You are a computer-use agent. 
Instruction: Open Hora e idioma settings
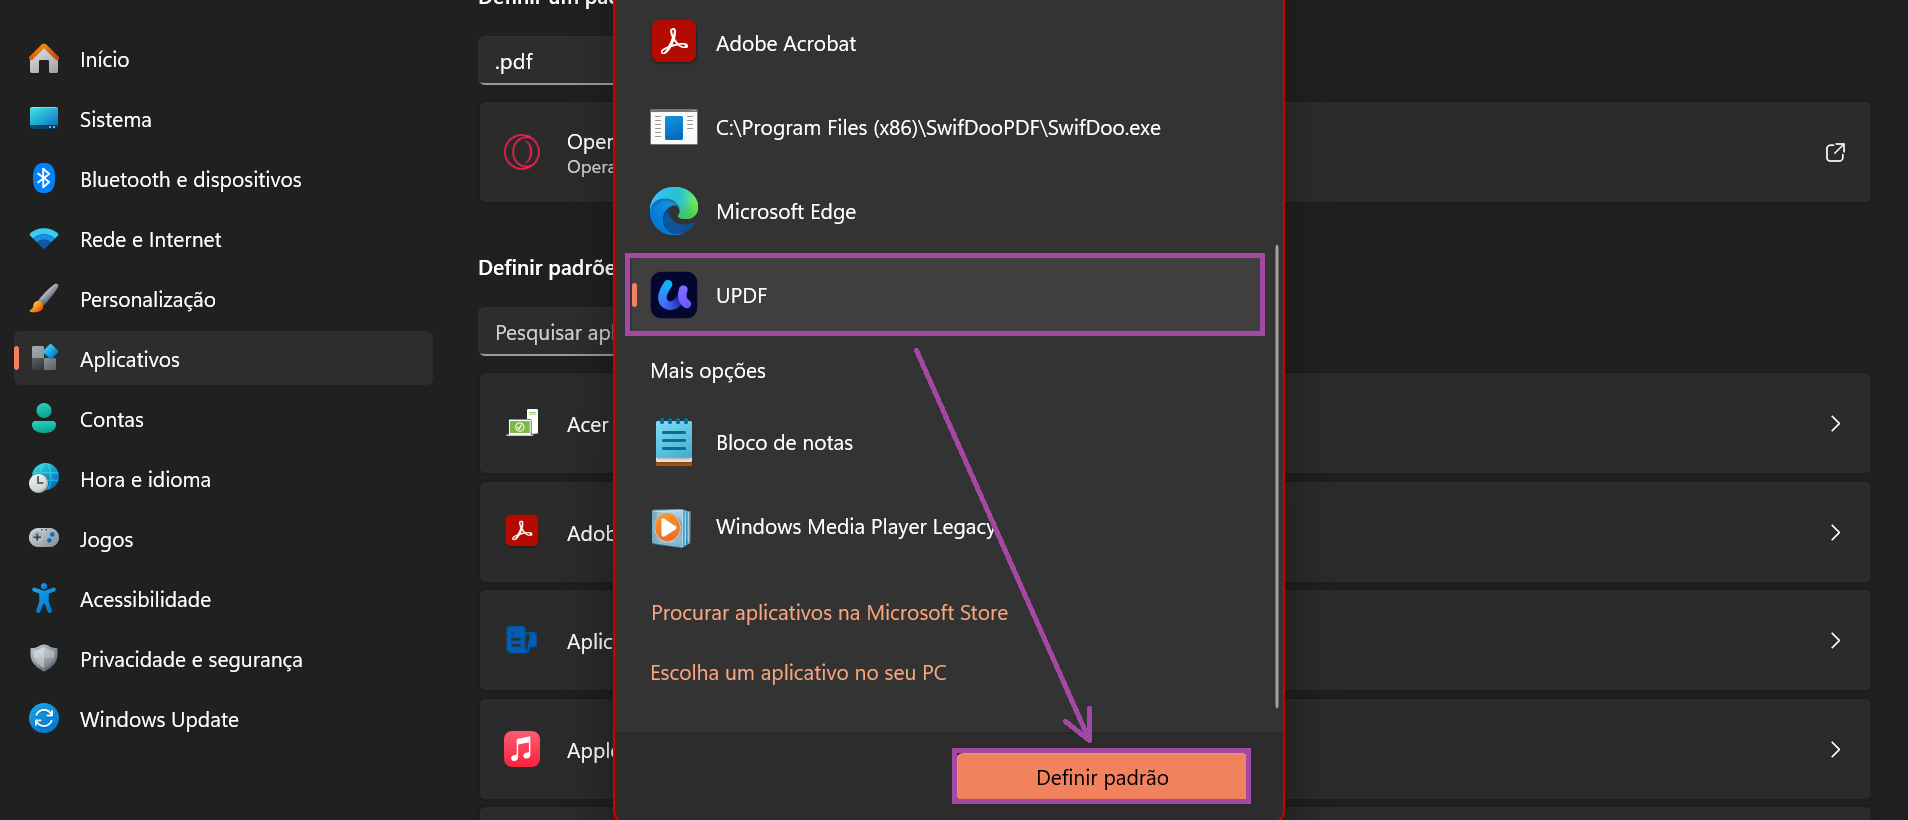pyautogui.click(x=224, y=479)
